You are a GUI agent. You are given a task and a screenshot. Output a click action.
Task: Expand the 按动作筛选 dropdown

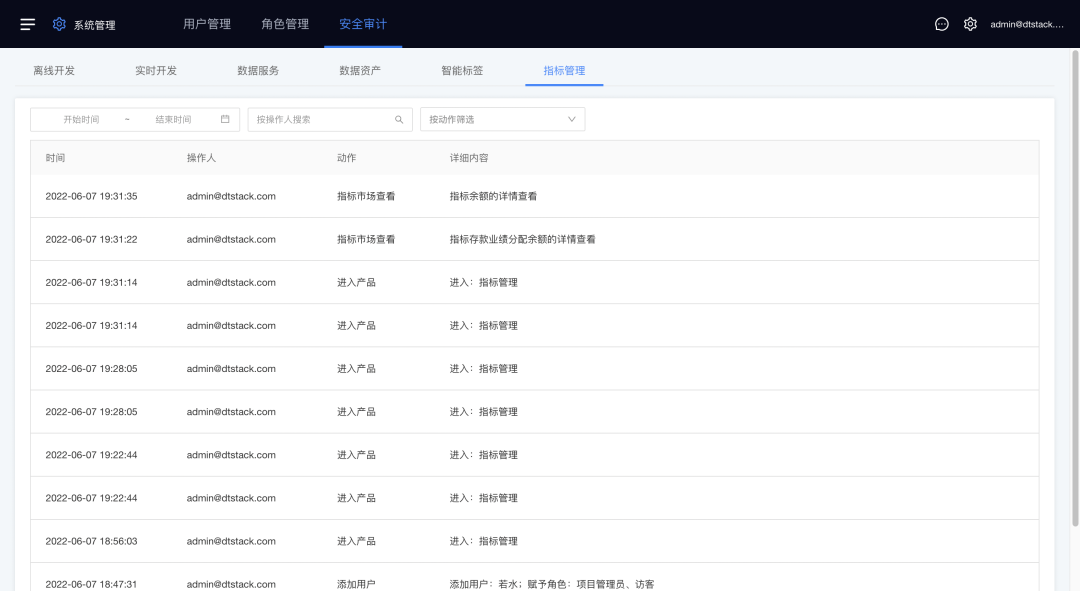click(502, 119)
